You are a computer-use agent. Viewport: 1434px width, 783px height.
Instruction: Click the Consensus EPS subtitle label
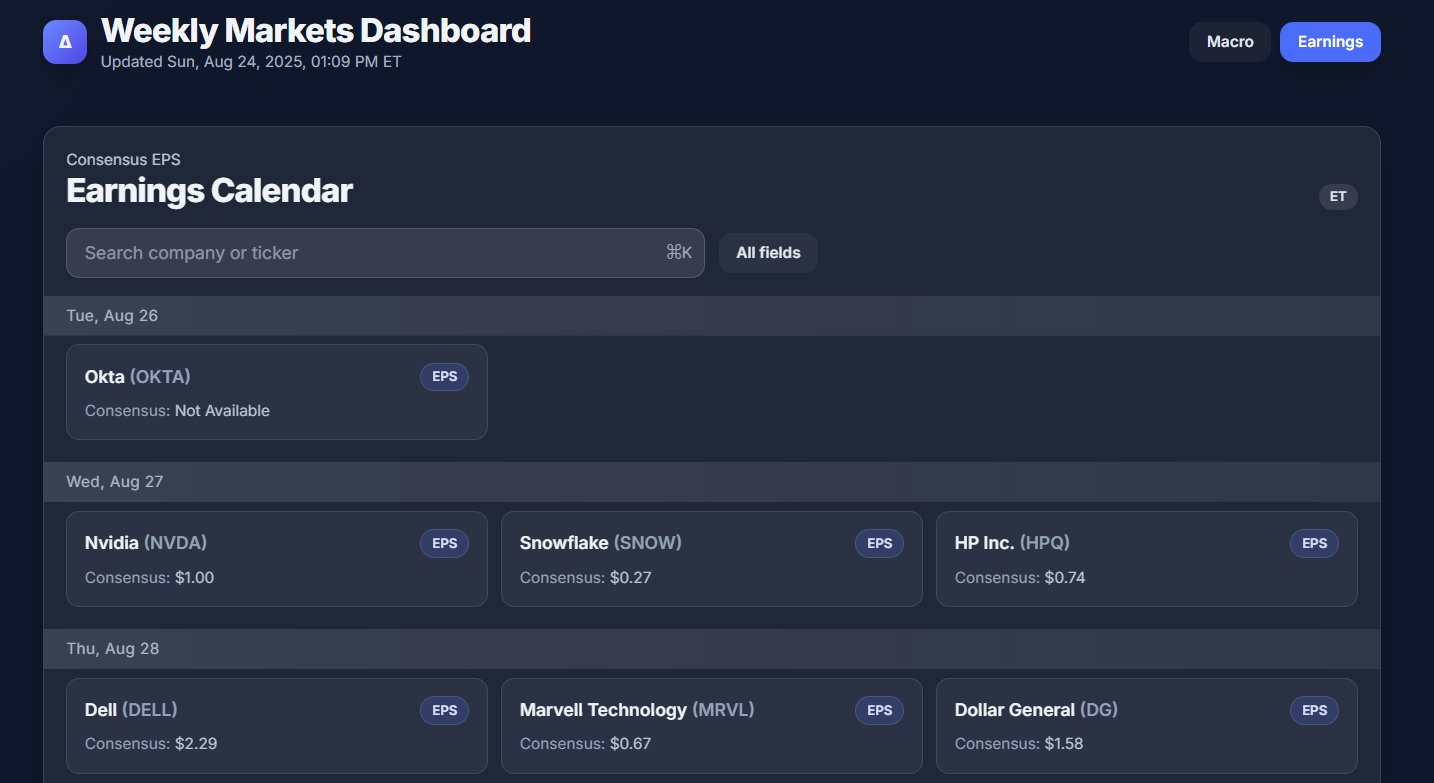(x=123, y=160)
